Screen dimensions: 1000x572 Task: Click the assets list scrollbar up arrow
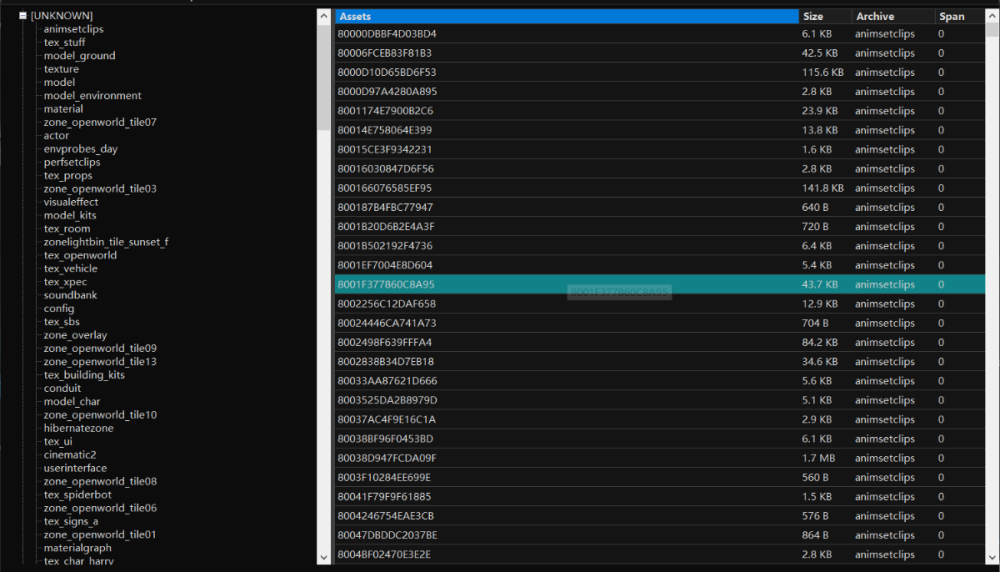992,16
